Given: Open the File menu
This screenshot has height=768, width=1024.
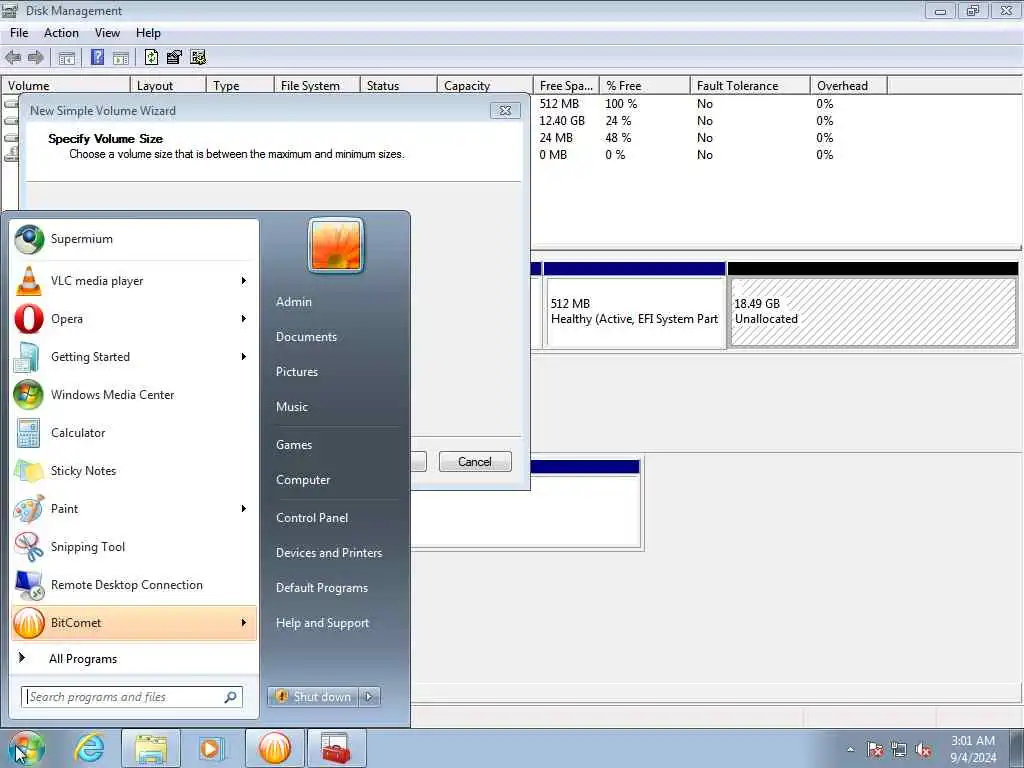Looking at the screenshot, I should pos(19,33).
